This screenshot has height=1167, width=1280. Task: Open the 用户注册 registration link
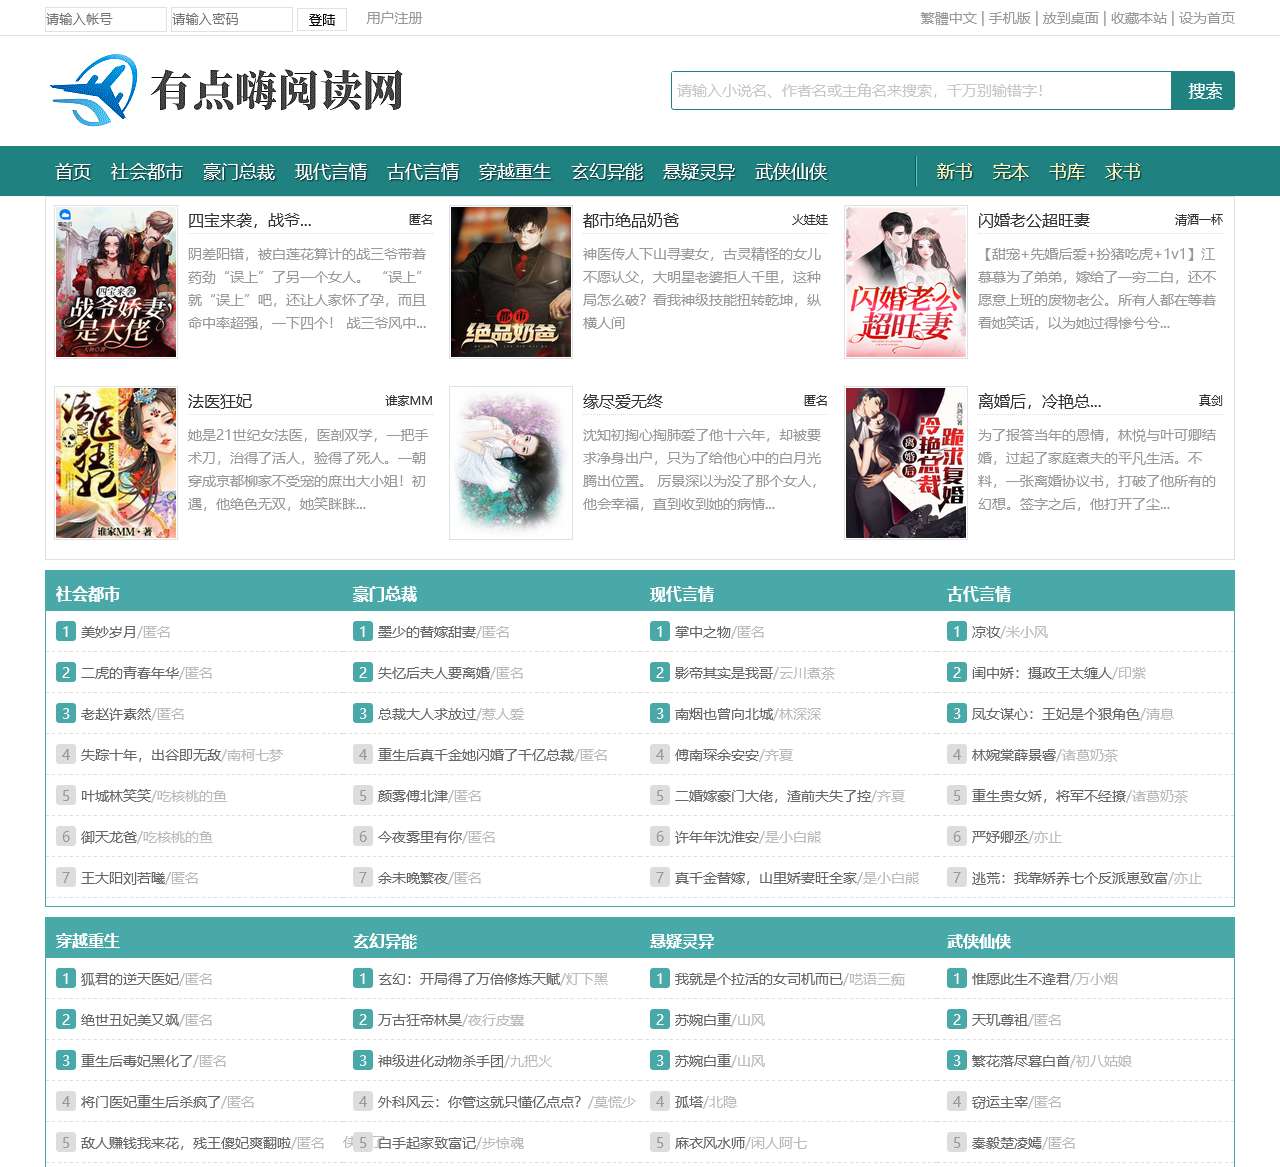(x=394, y=18)
